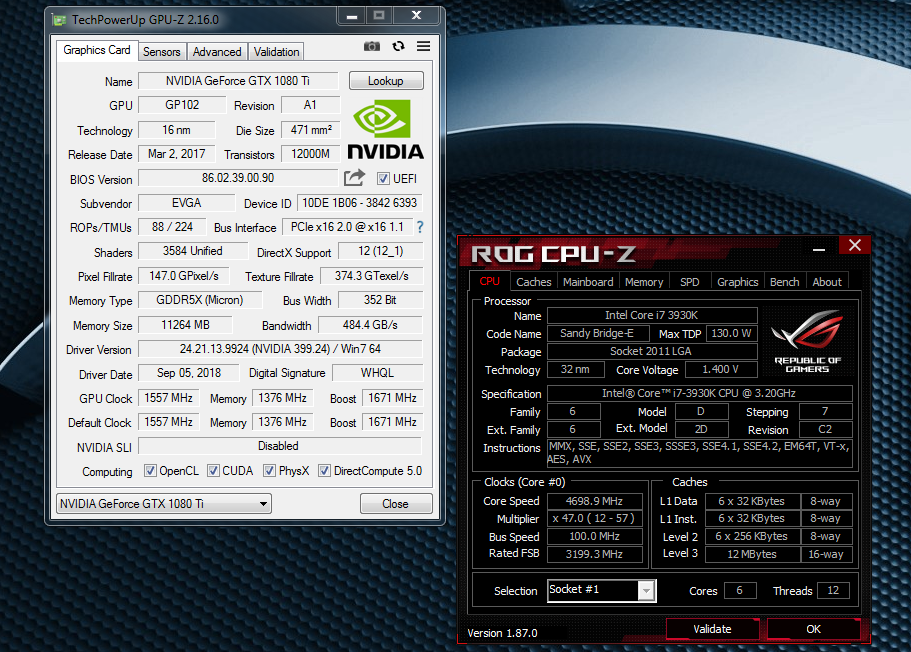Screen dimensions: 911x652
Task: Click the GPU-Z screenshot camera icon
Action: (372, 46)
